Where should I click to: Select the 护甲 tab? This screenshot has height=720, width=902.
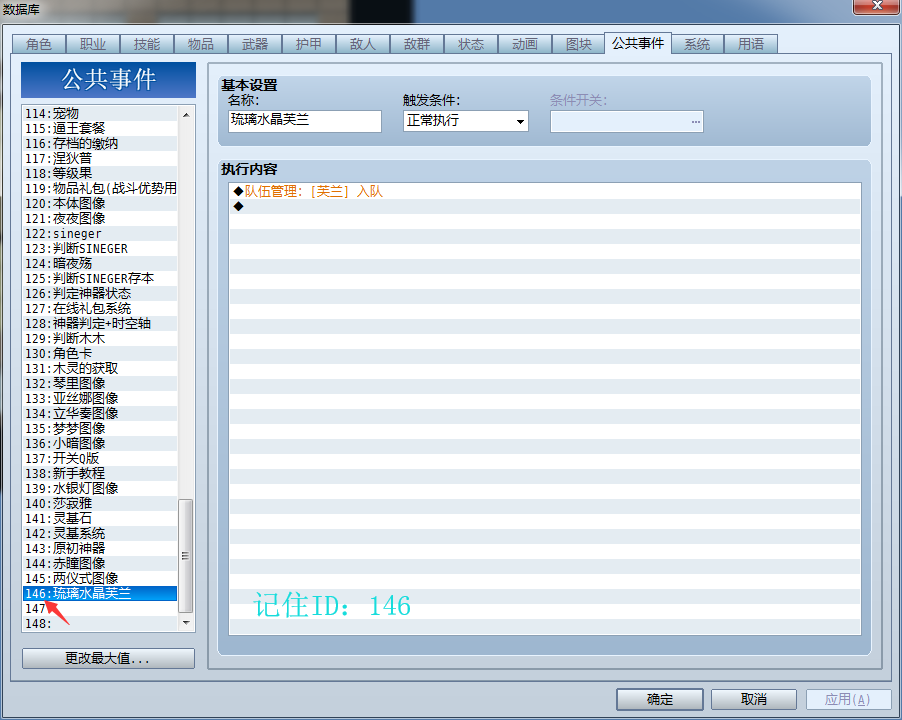(309, 44)
